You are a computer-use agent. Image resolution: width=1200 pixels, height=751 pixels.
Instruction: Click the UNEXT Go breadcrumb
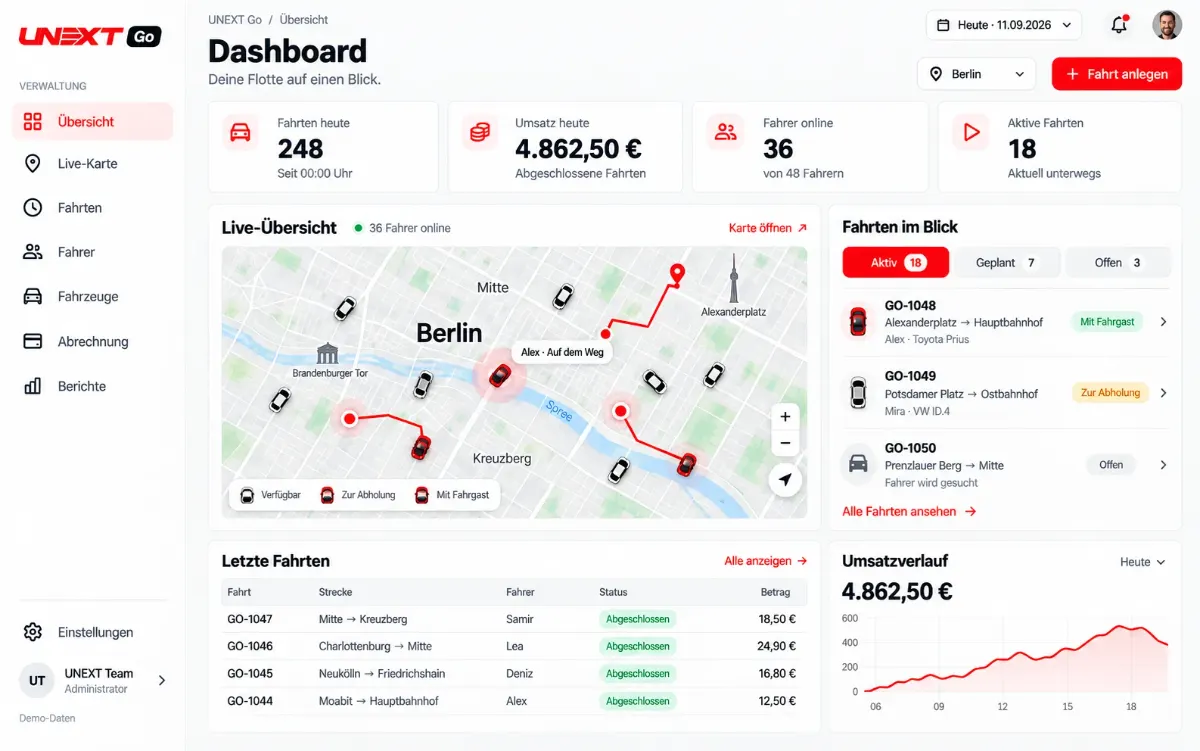pyautogui.click(x=234, y=20)
